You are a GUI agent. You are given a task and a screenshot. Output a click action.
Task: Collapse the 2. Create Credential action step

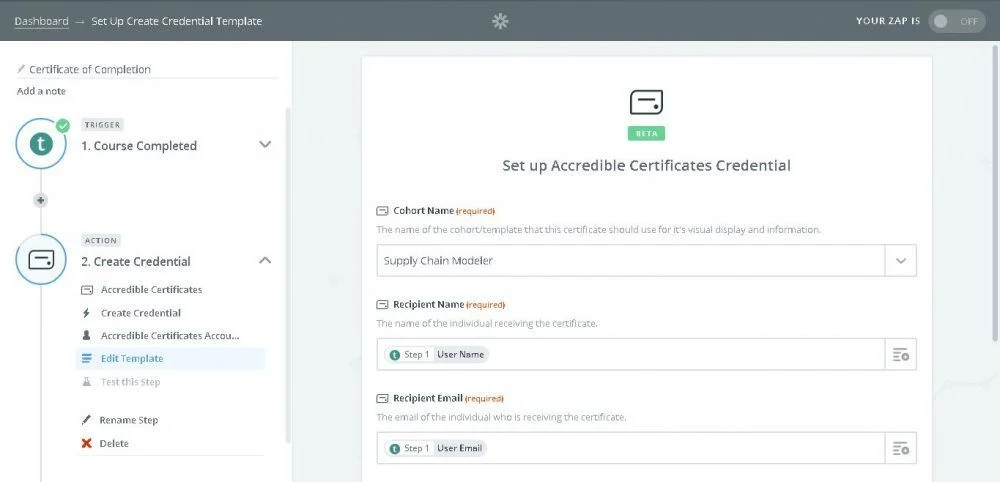[x=265, y=260]
